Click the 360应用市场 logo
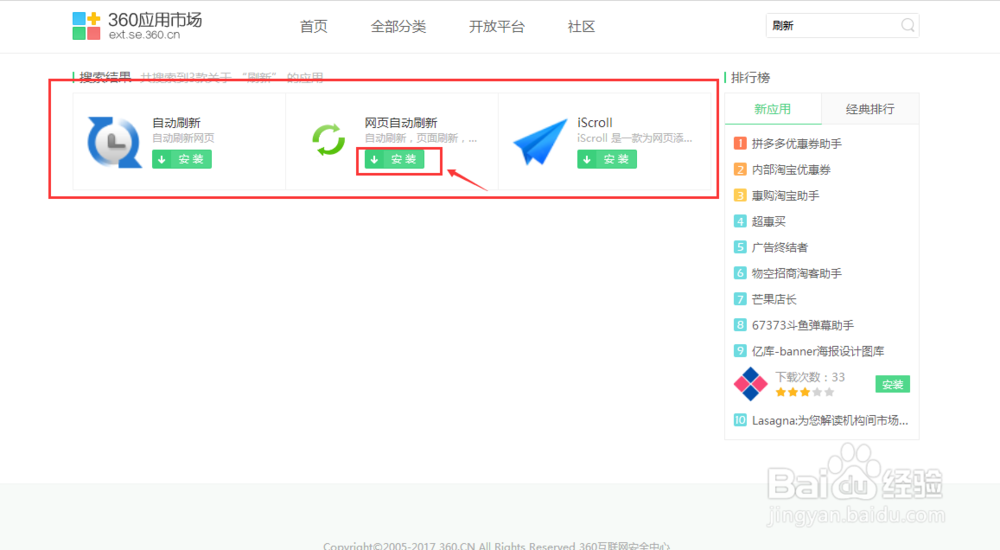1000x550 pixels. coord(136,26)
